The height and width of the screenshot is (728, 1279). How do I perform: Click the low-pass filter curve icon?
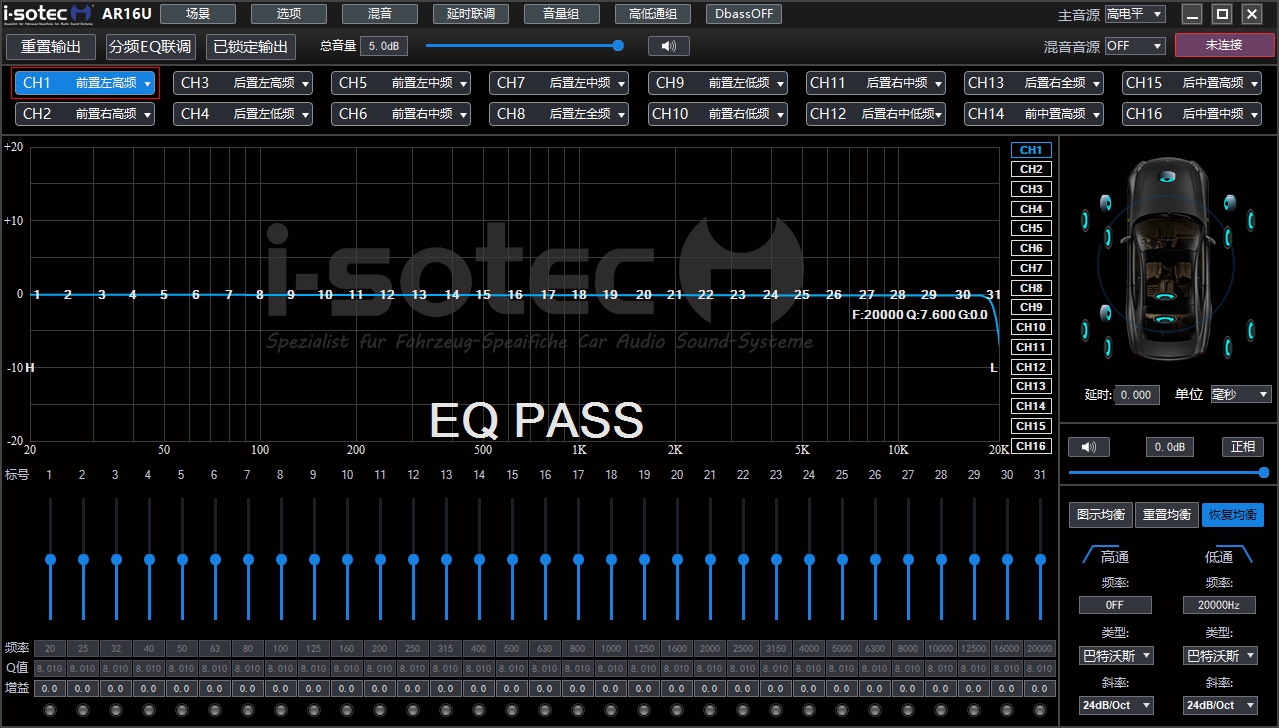[x=1239, y=555]
